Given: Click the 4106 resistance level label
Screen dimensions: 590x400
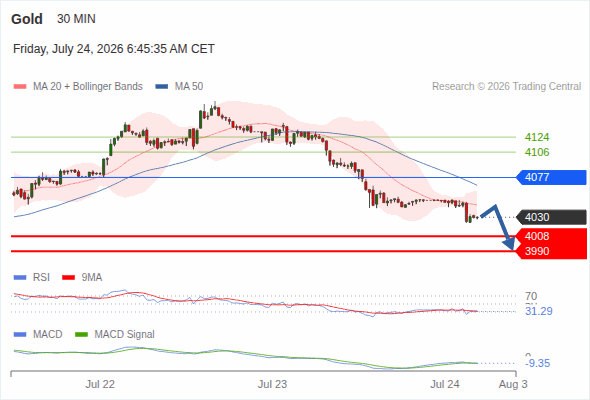Looking at the screenshot, I should click(x=537, y=152).
